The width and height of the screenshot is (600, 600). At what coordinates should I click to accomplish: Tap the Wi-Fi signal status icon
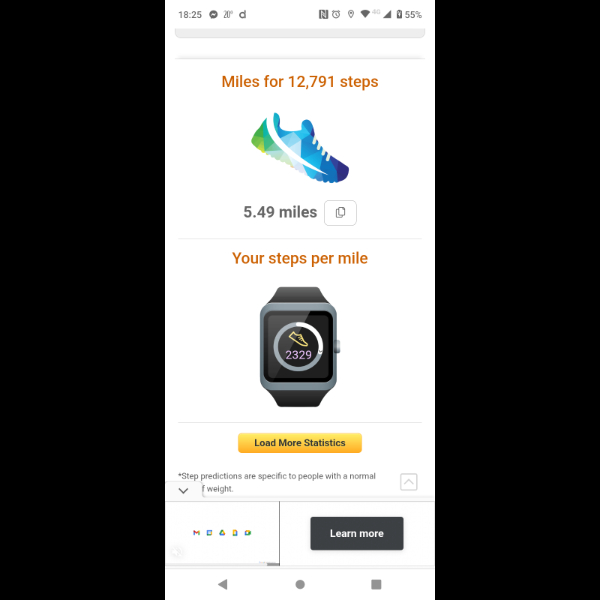(365, 14)
